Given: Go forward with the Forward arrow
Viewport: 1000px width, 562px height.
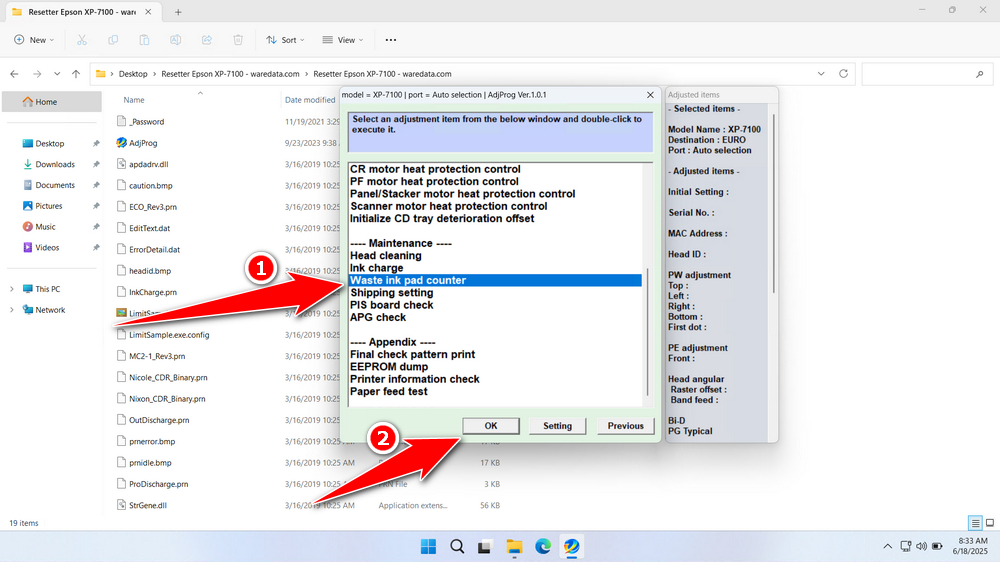Looking at the screenshot, I should [37, 74].
